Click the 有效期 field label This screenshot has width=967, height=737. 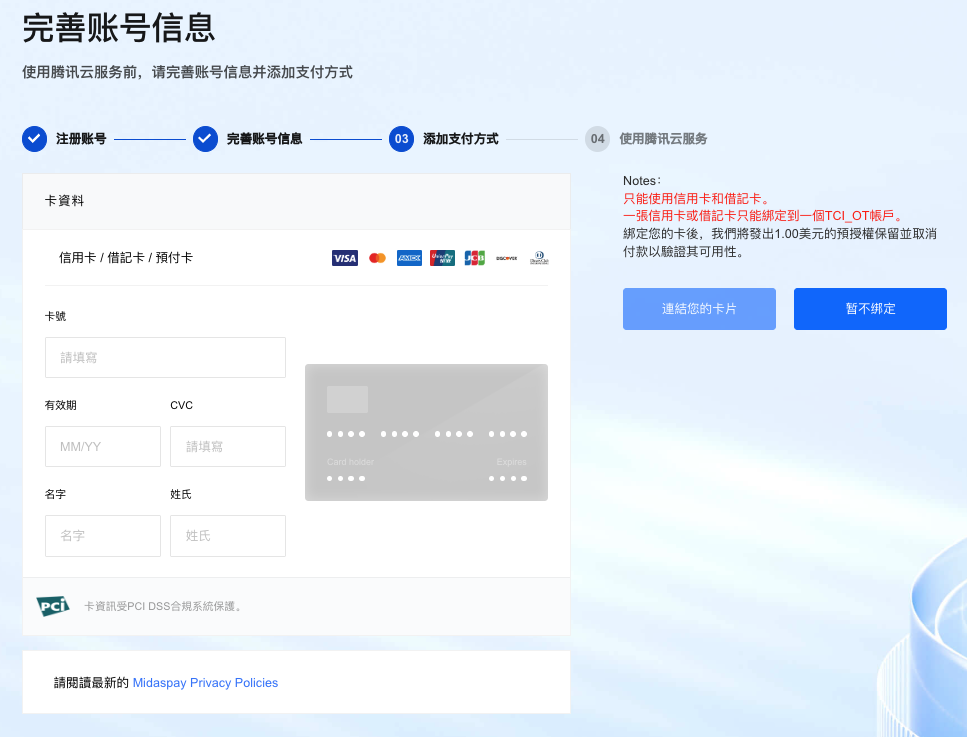(x=60, y=405)
